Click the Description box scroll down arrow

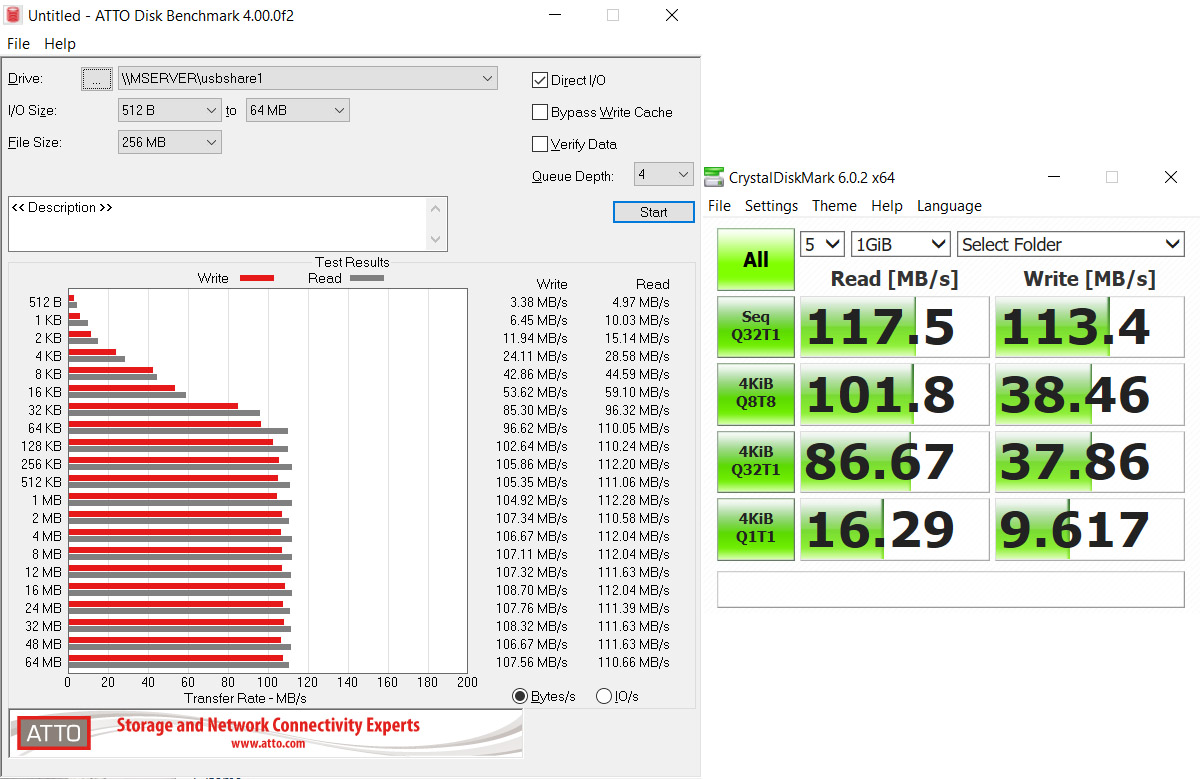click(435, 240)
